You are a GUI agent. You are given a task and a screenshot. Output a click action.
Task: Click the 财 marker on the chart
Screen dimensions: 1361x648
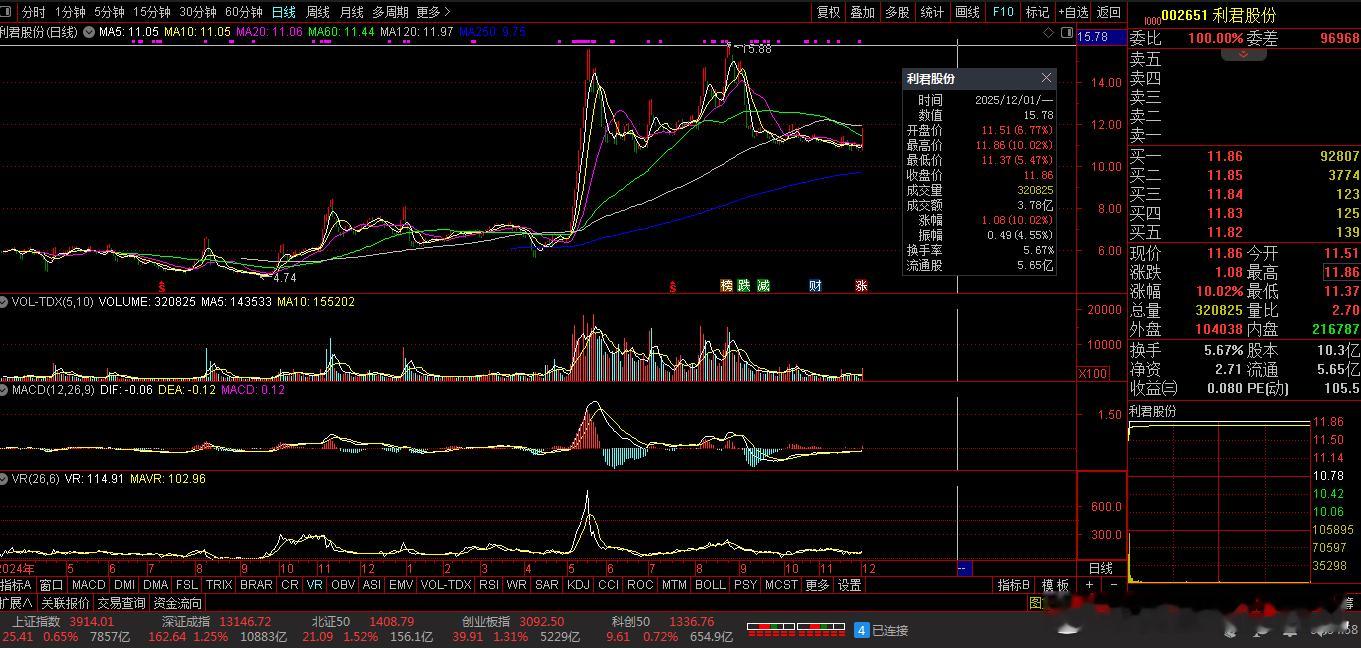click(815, 286)
